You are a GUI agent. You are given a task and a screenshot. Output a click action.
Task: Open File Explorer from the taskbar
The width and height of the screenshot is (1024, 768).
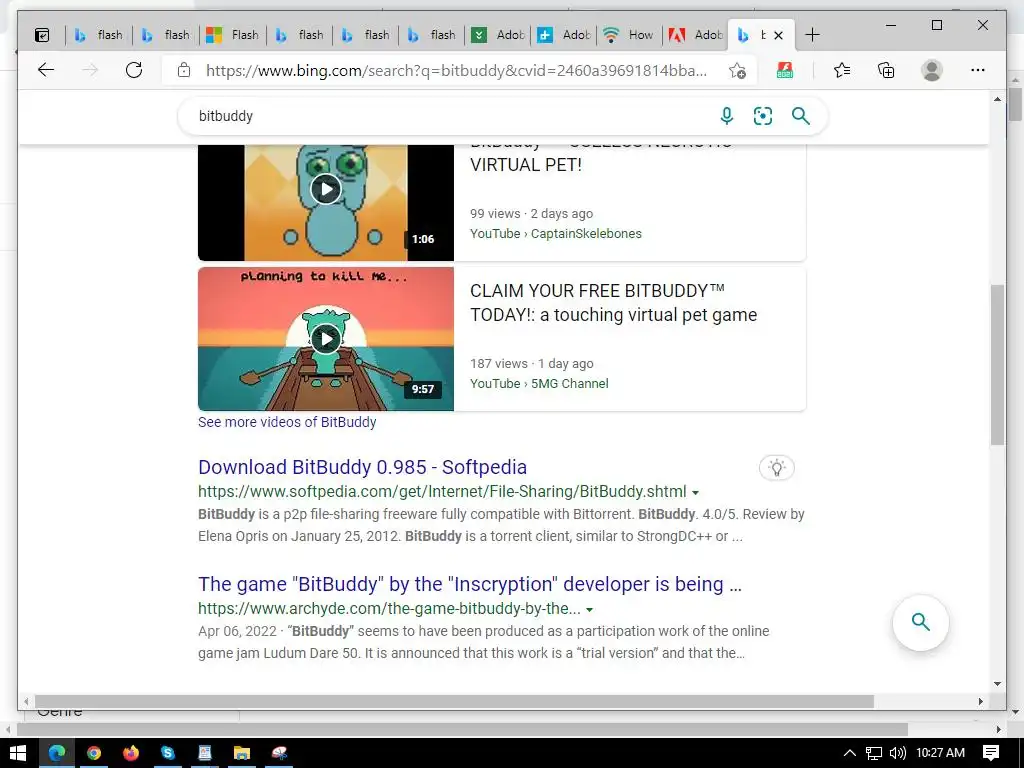coord(242,753)
